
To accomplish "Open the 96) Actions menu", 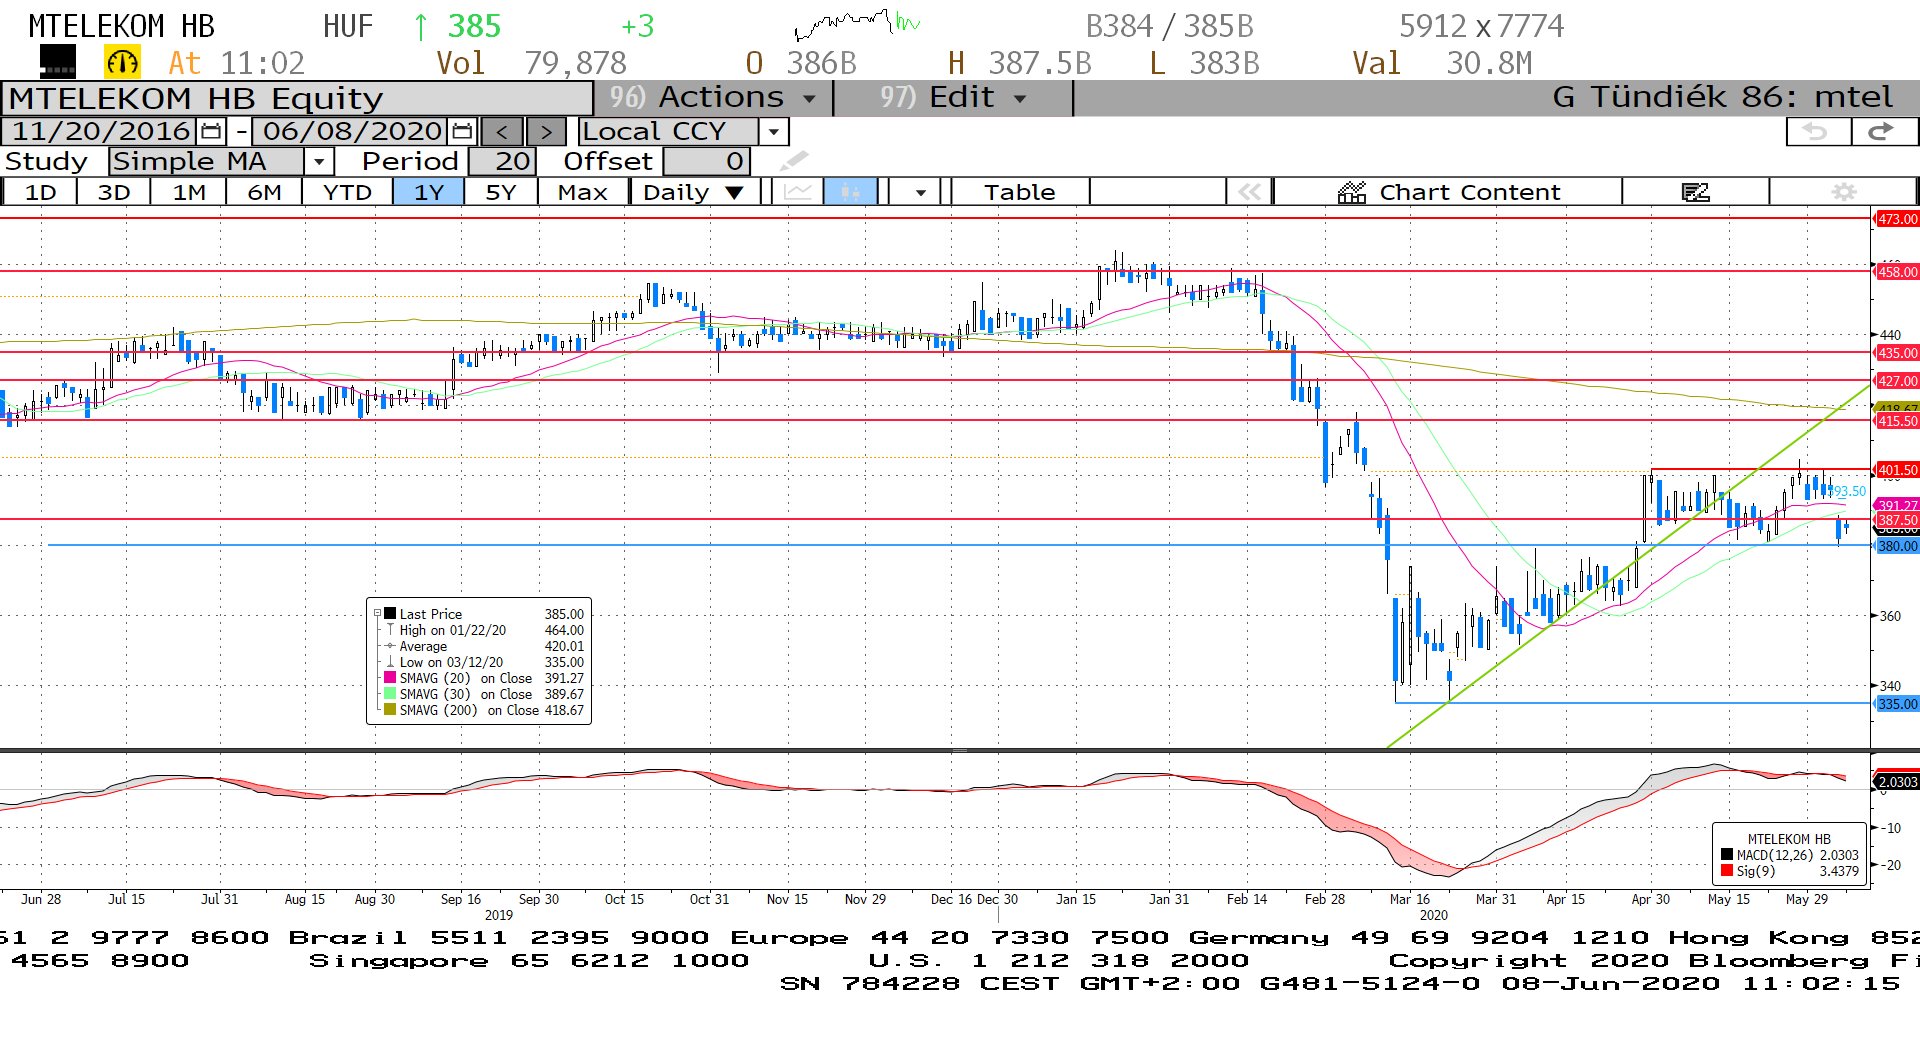I will 713,97.
